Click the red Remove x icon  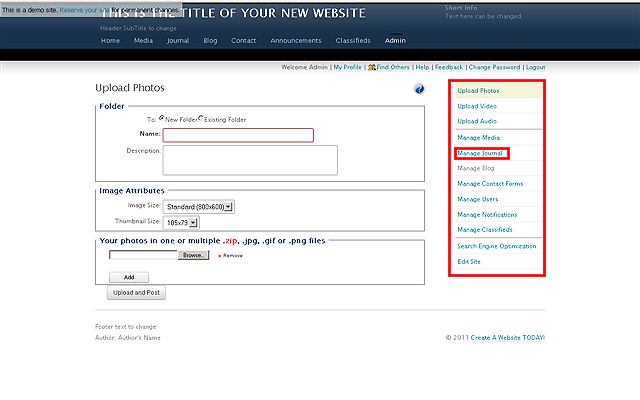tap(219, 255)
